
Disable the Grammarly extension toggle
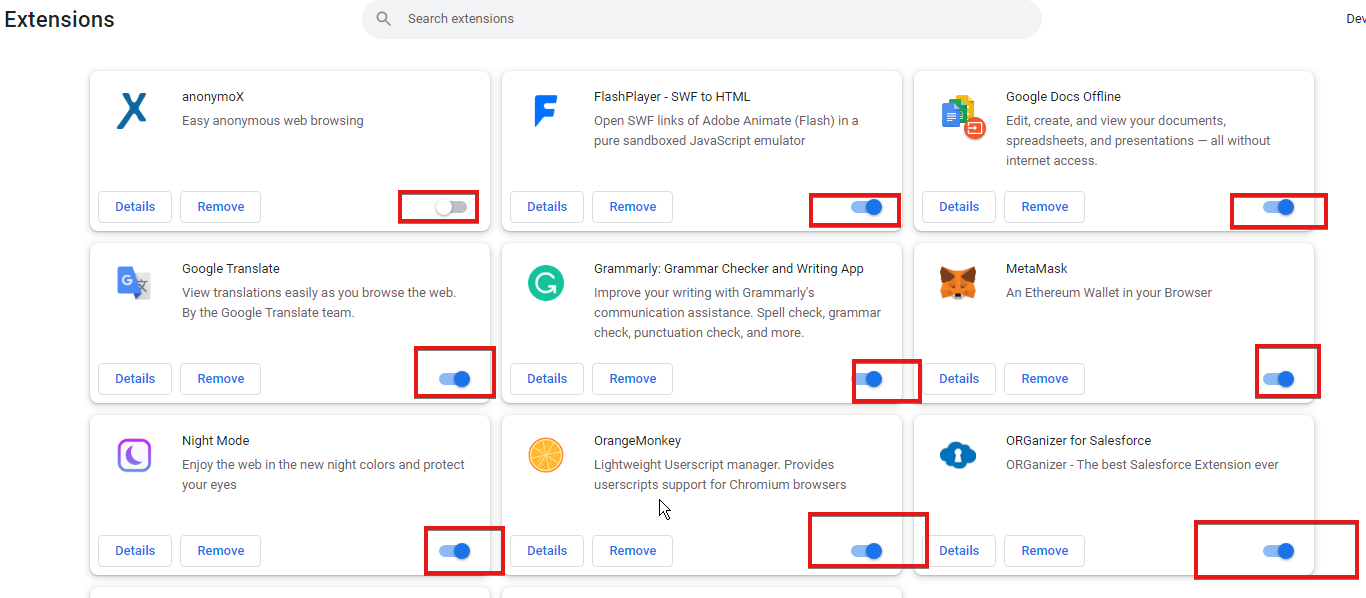[x=866, y=379]
